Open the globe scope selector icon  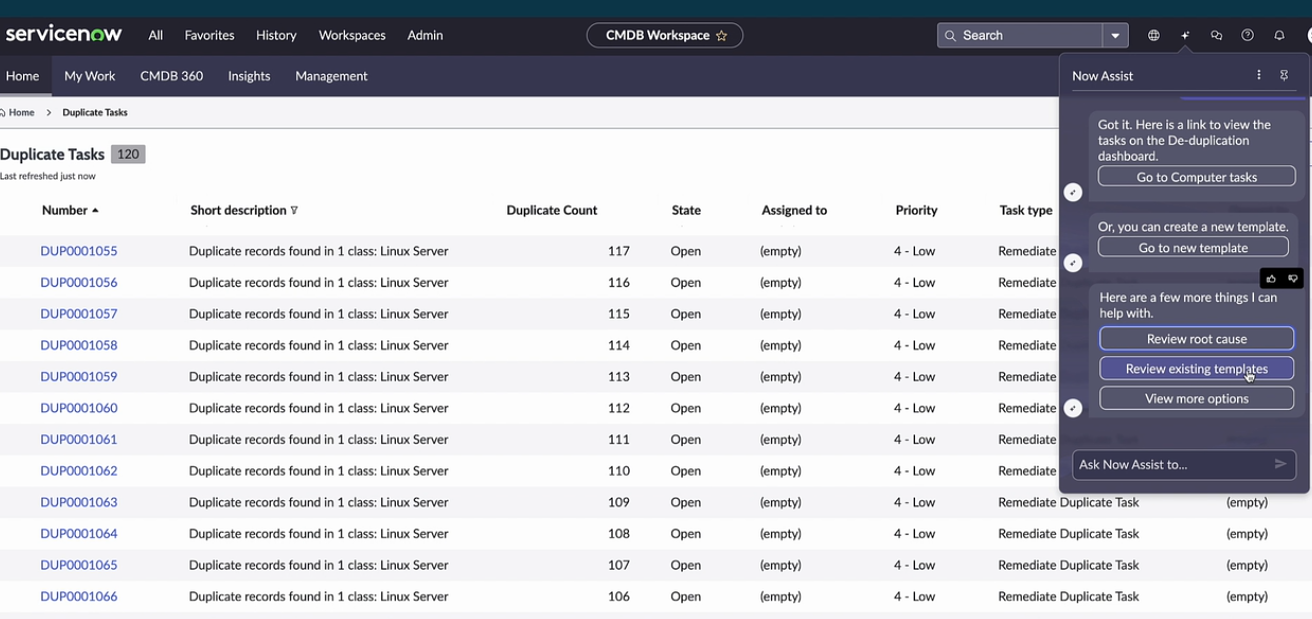(x=1153, y=35)
